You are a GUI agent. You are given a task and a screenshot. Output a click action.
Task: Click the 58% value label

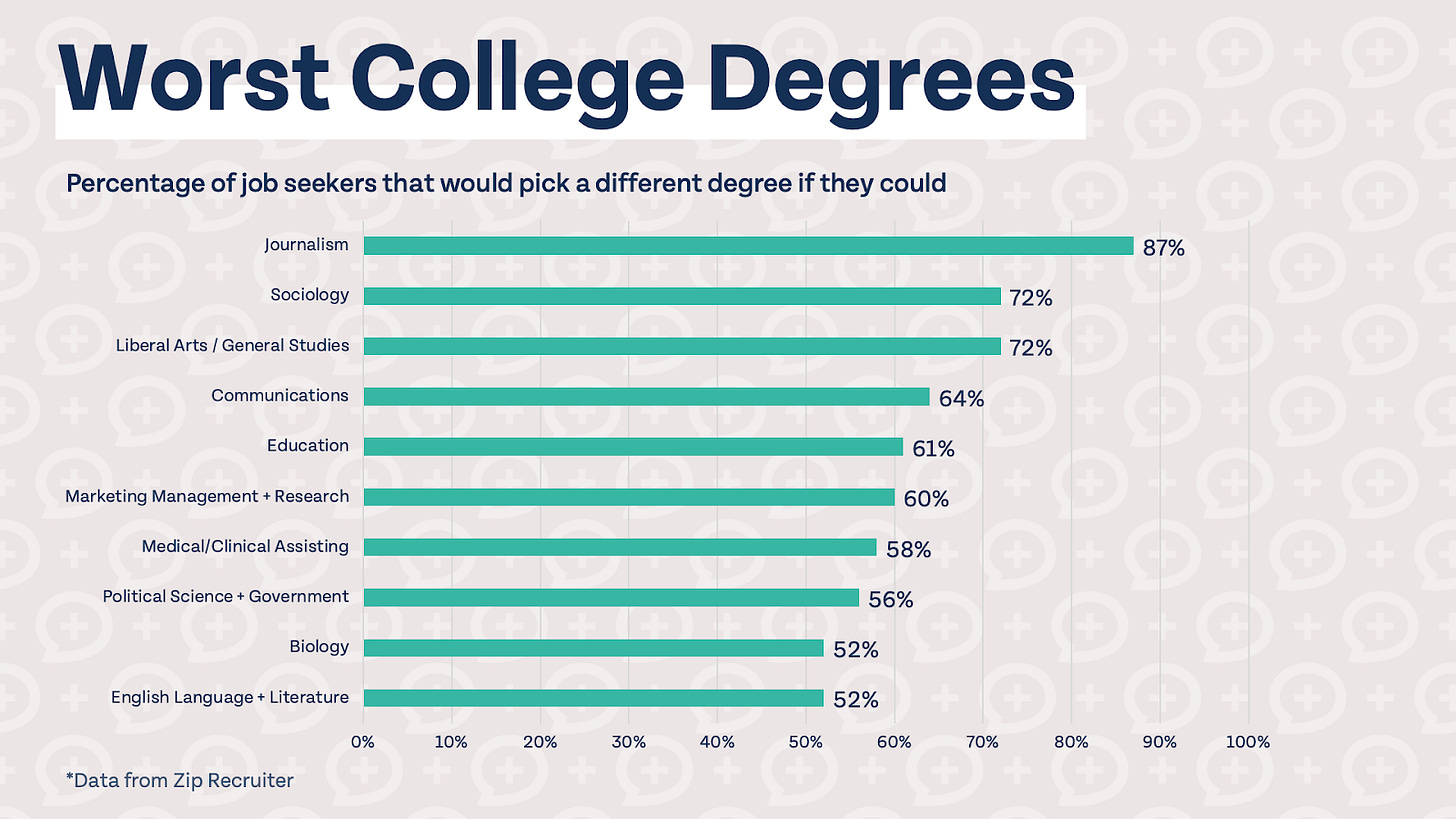pos(908,549)
